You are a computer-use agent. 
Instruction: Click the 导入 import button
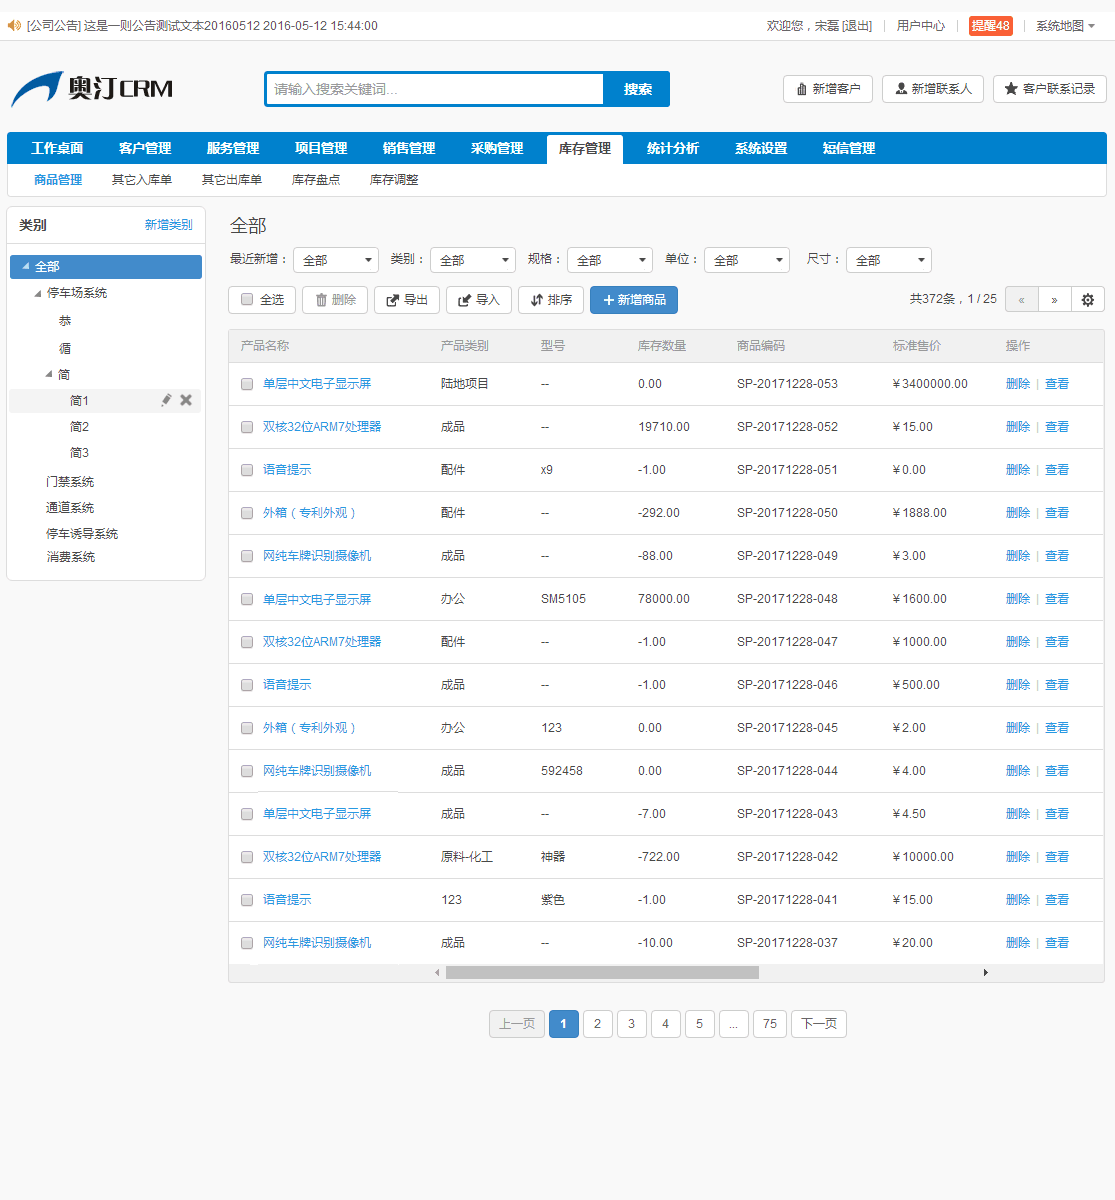click(479, 300)
